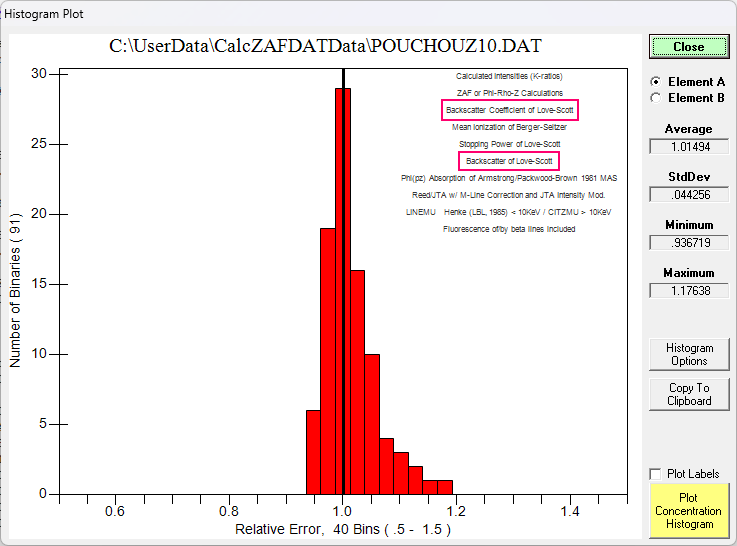
Task: Click the boxed 'Backscatter of Love-Scott' legend line
Action: (509, 161)
